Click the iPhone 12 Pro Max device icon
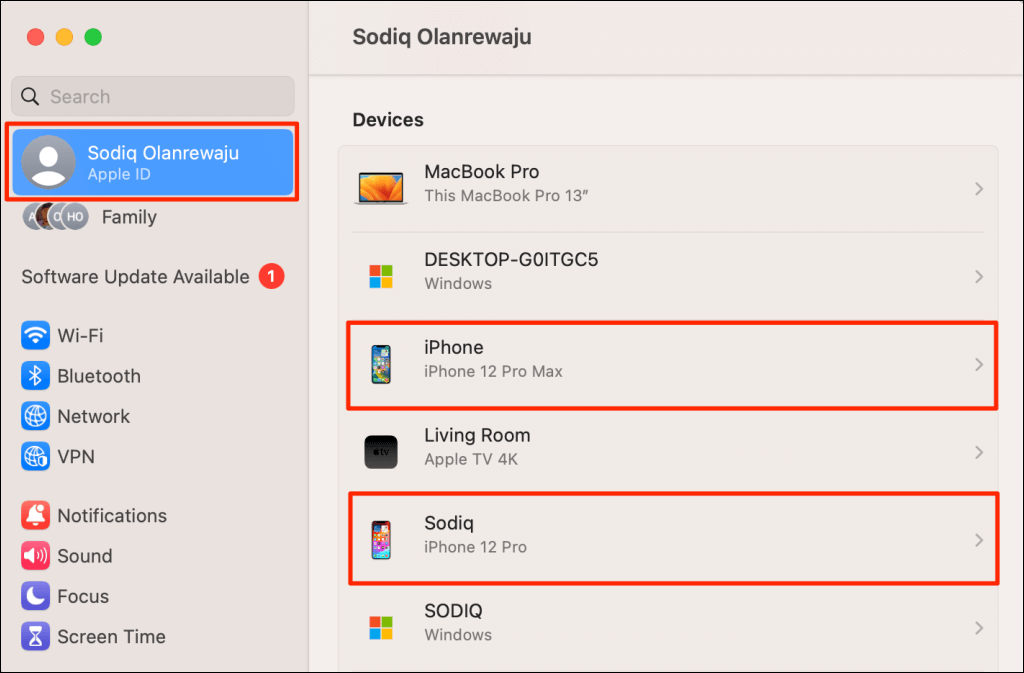 (381, 364)
